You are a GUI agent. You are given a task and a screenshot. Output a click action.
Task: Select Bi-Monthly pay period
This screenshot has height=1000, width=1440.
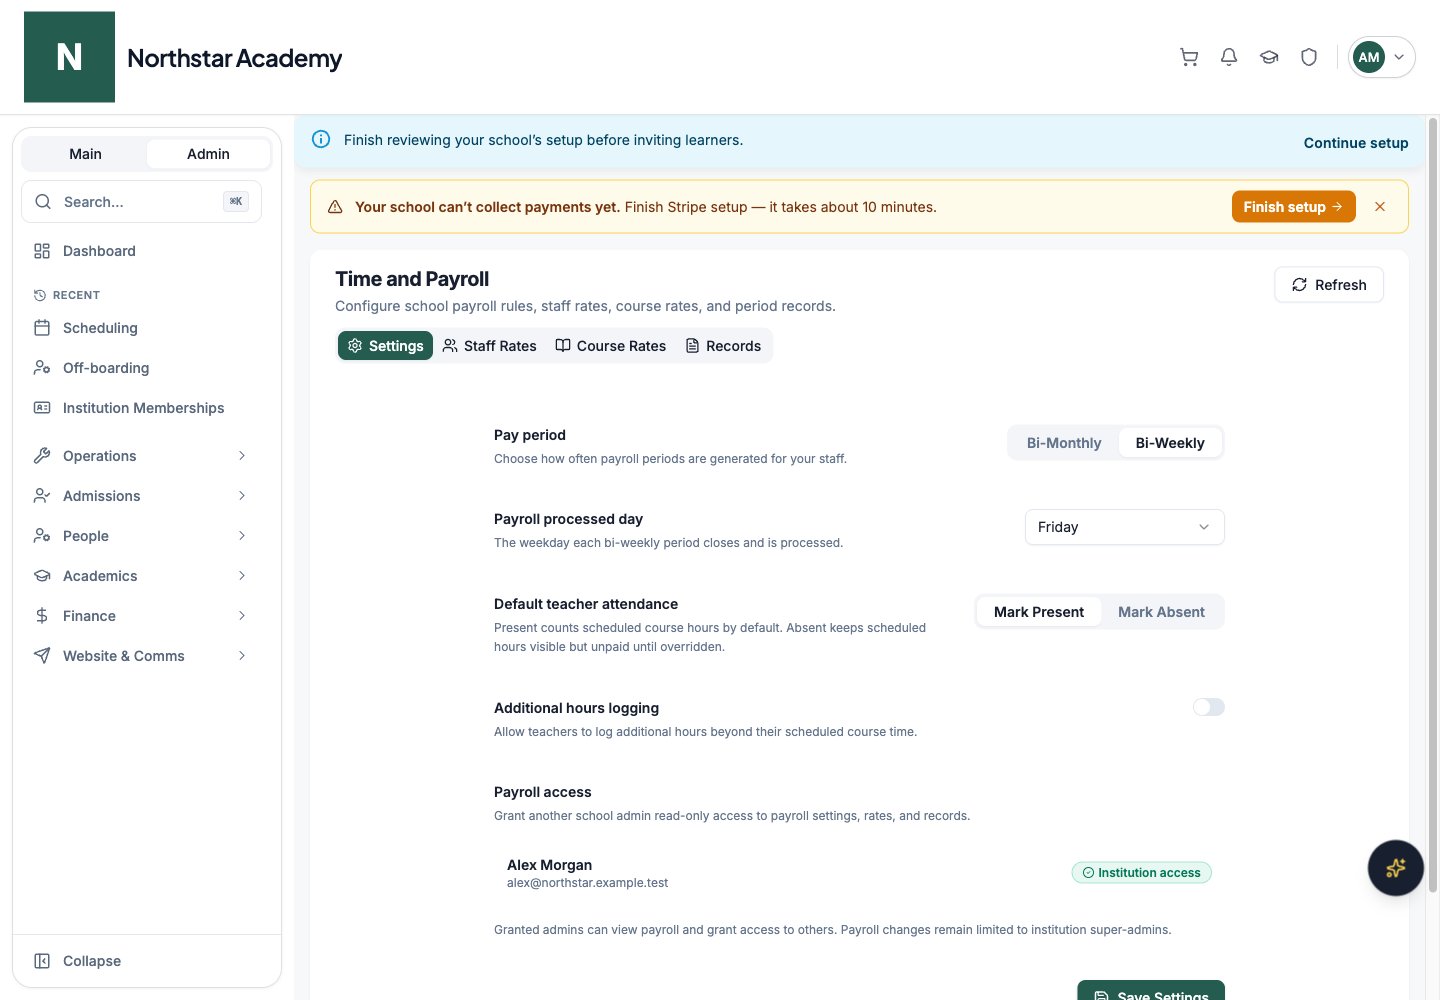pyautogui.click(x=1064, y=443)
